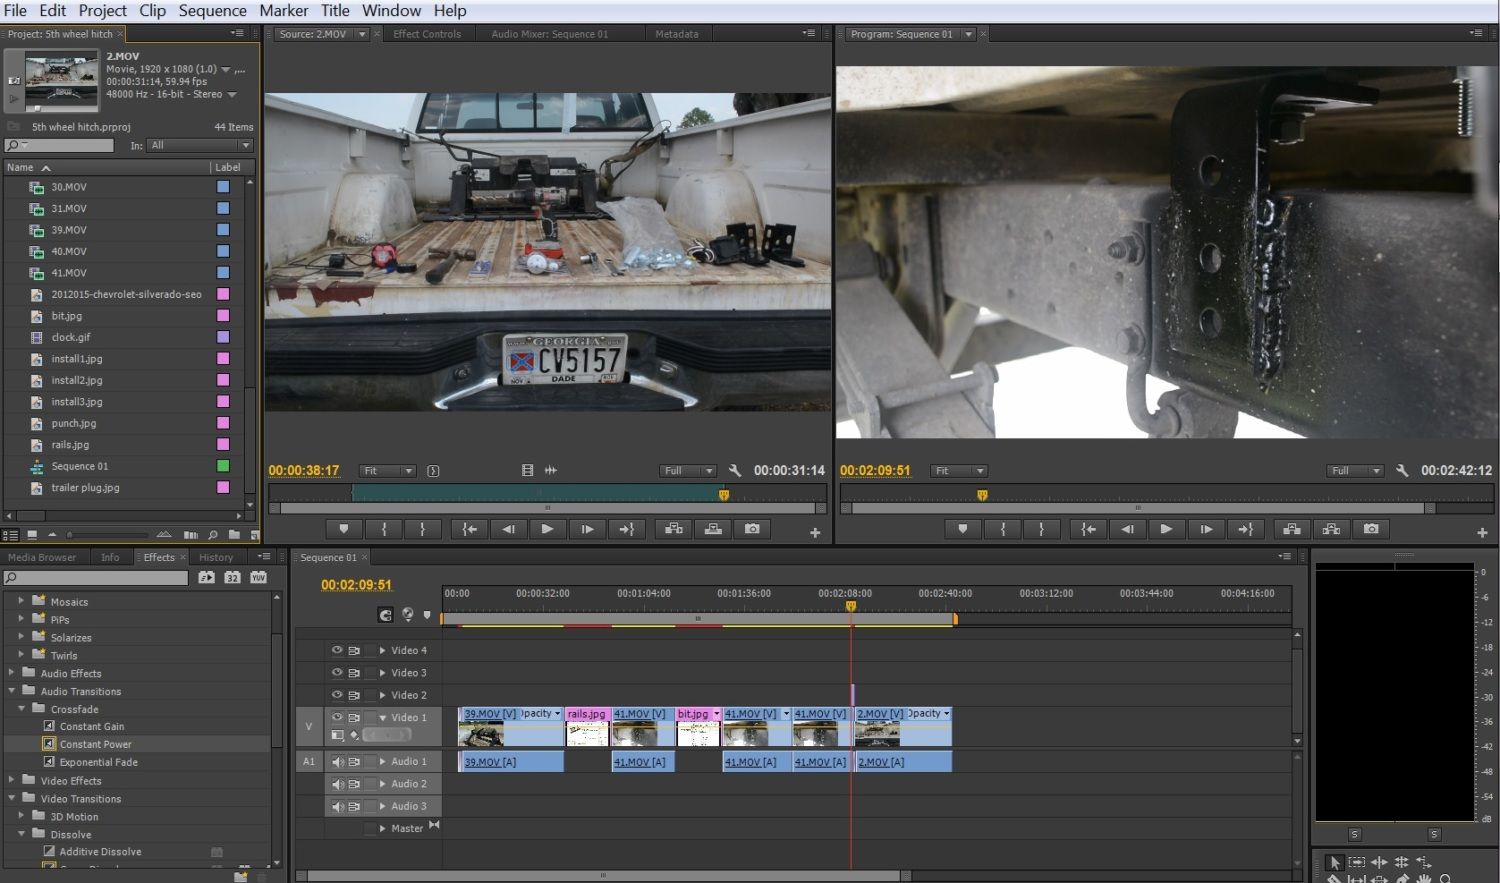Screen dimensions: 1500x883
Task: Select Constant Gain crossfade effect
Action: point(92,727)
